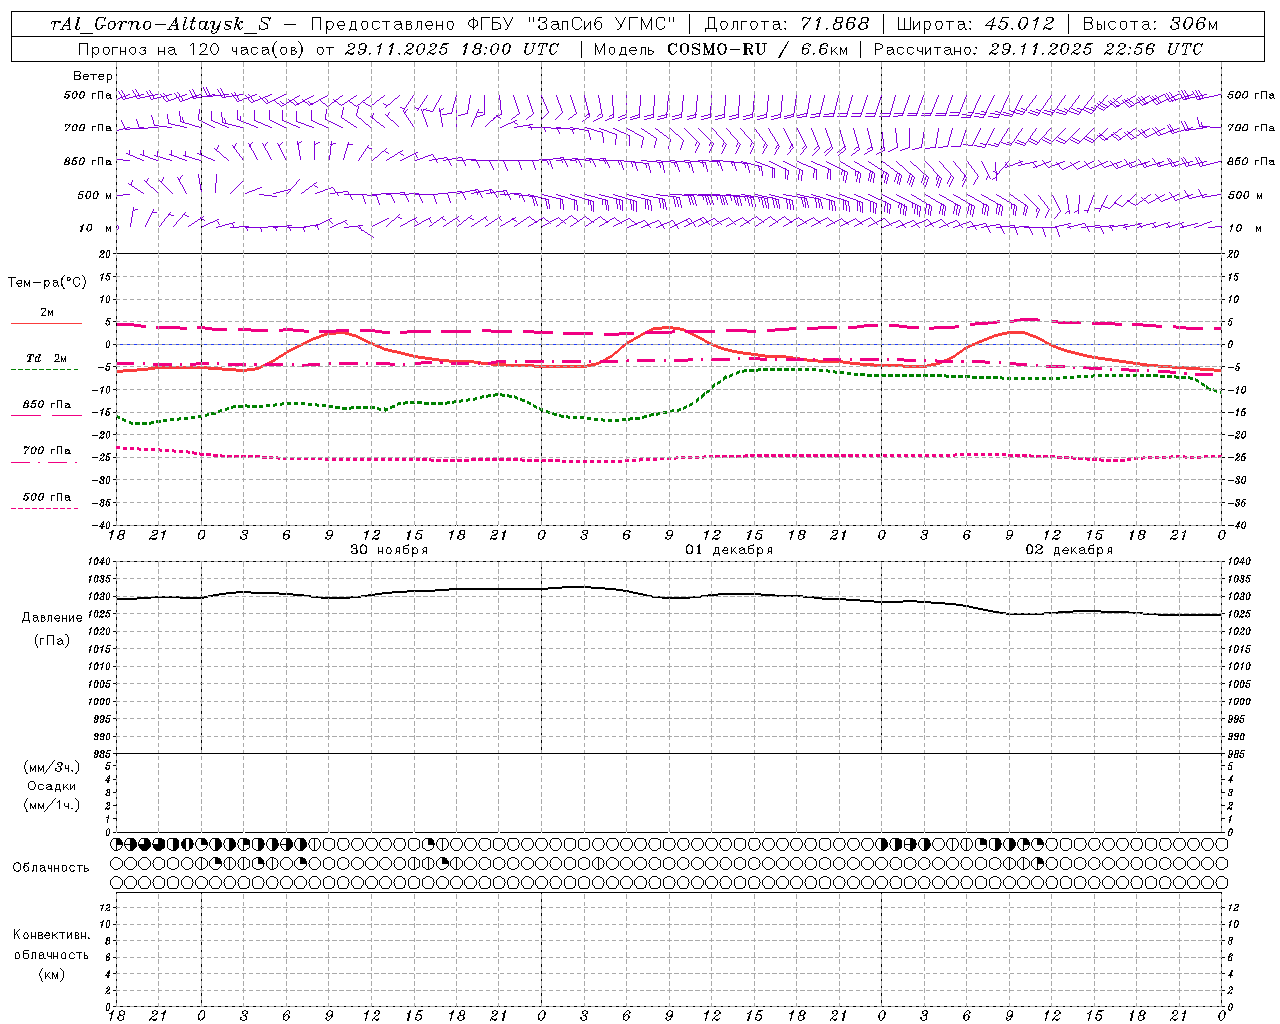Screen dimensions: 1280x1024
Task: Click the 02 декабря date label
Action: 1069,550
